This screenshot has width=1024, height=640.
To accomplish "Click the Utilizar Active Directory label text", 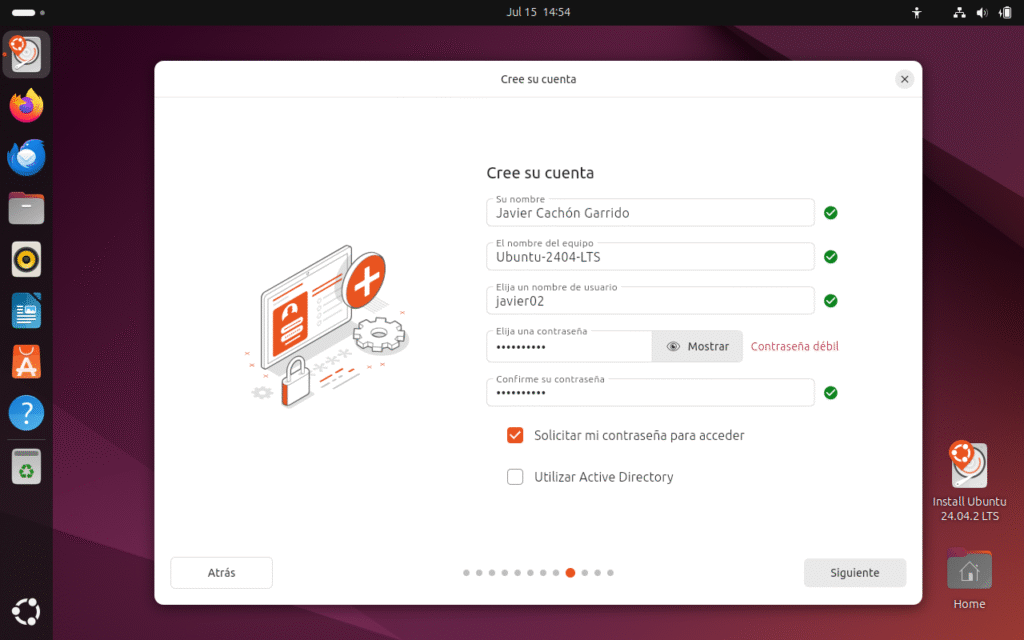I will [603, 477].
